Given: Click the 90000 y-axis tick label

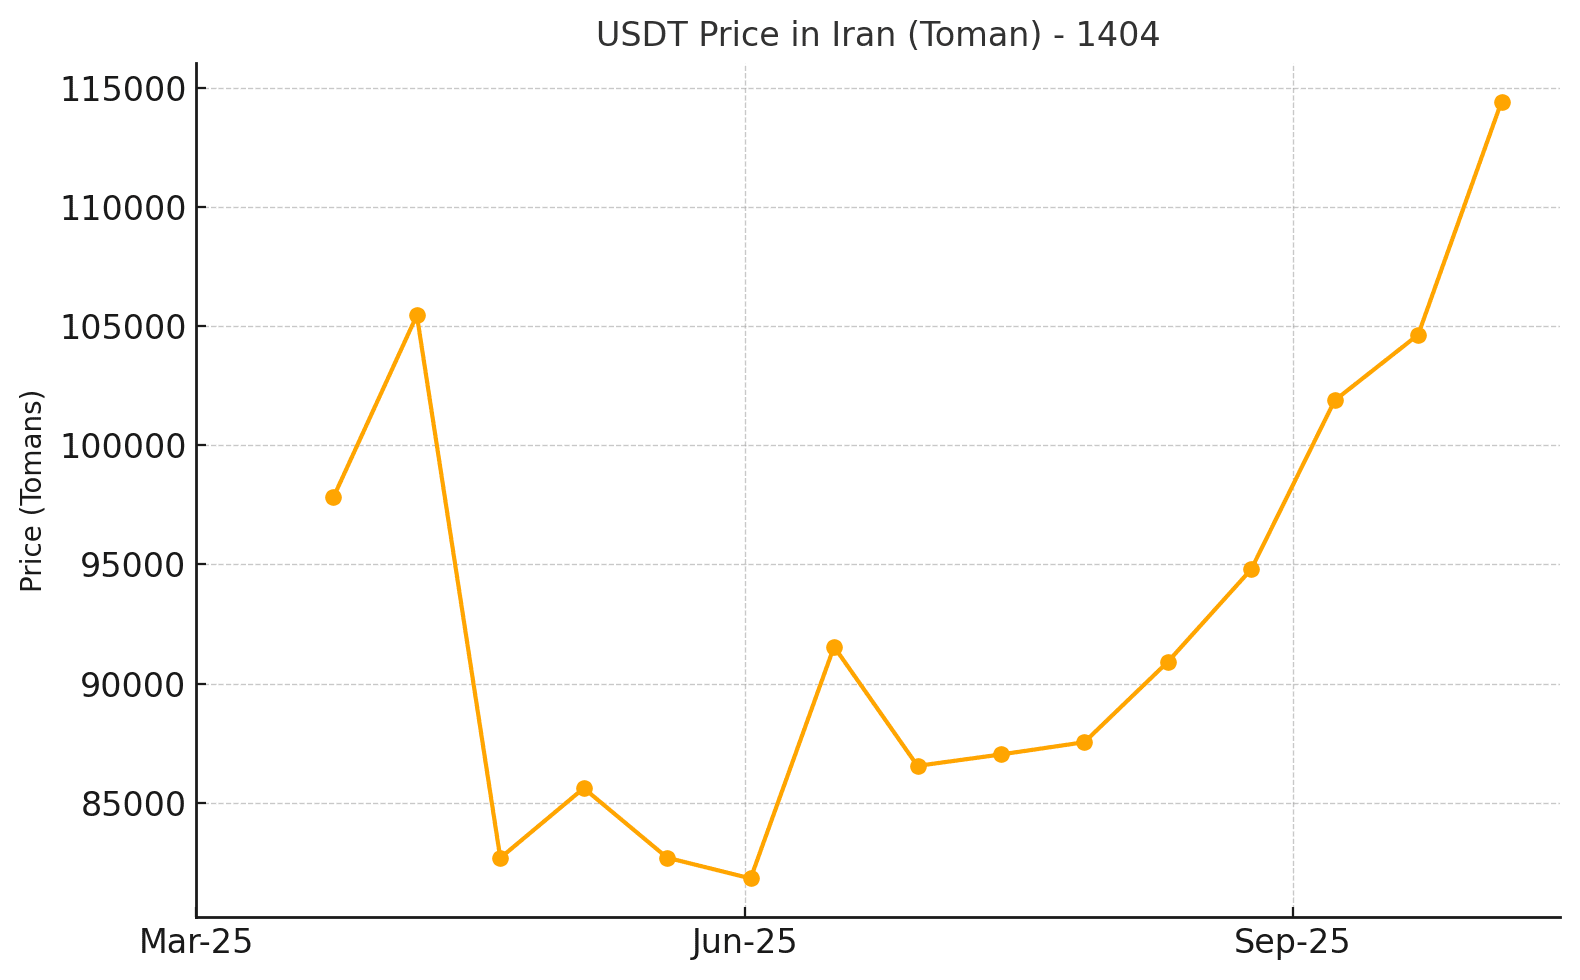Looking at the screenshot, I should click(133, 685).
